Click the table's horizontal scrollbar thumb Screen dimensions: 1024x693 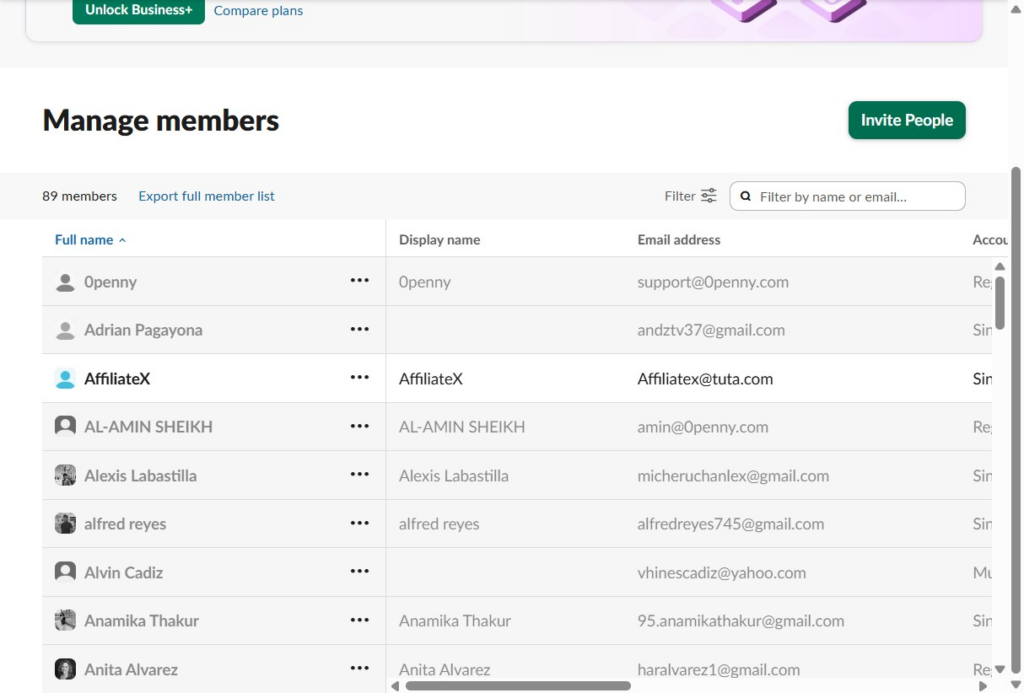(517, 686)
